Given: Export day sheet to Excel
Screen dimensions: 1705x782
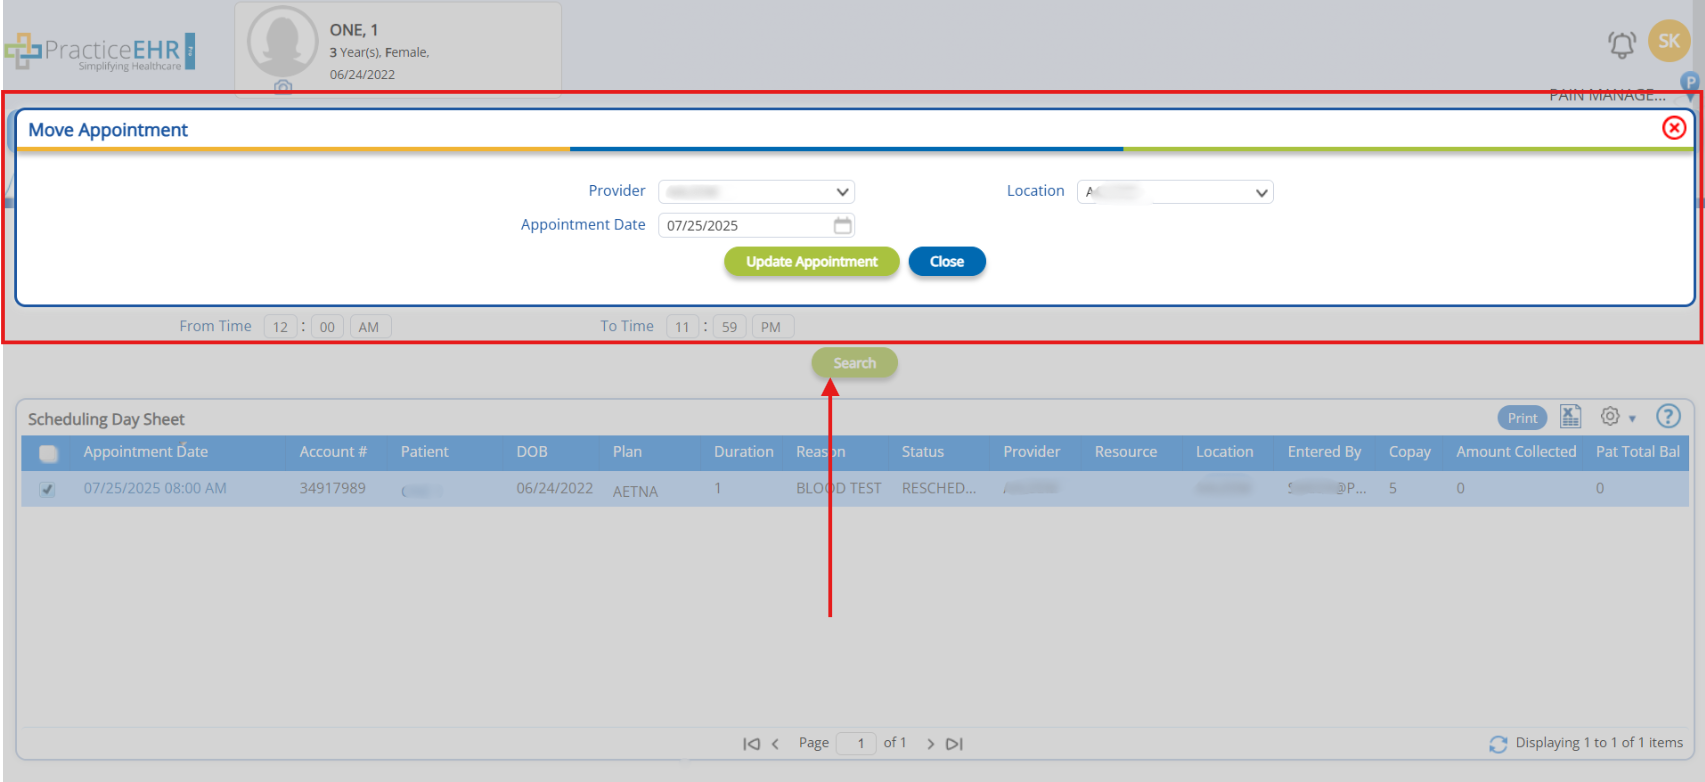Looking at the screenshot, I should coord(1570,417).
